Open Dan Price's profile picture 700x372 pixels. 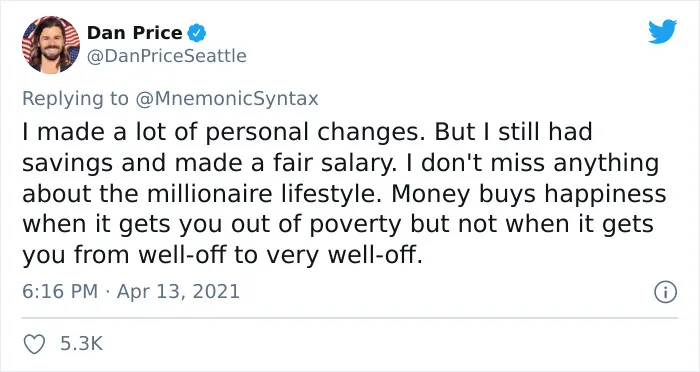point(51,44)
